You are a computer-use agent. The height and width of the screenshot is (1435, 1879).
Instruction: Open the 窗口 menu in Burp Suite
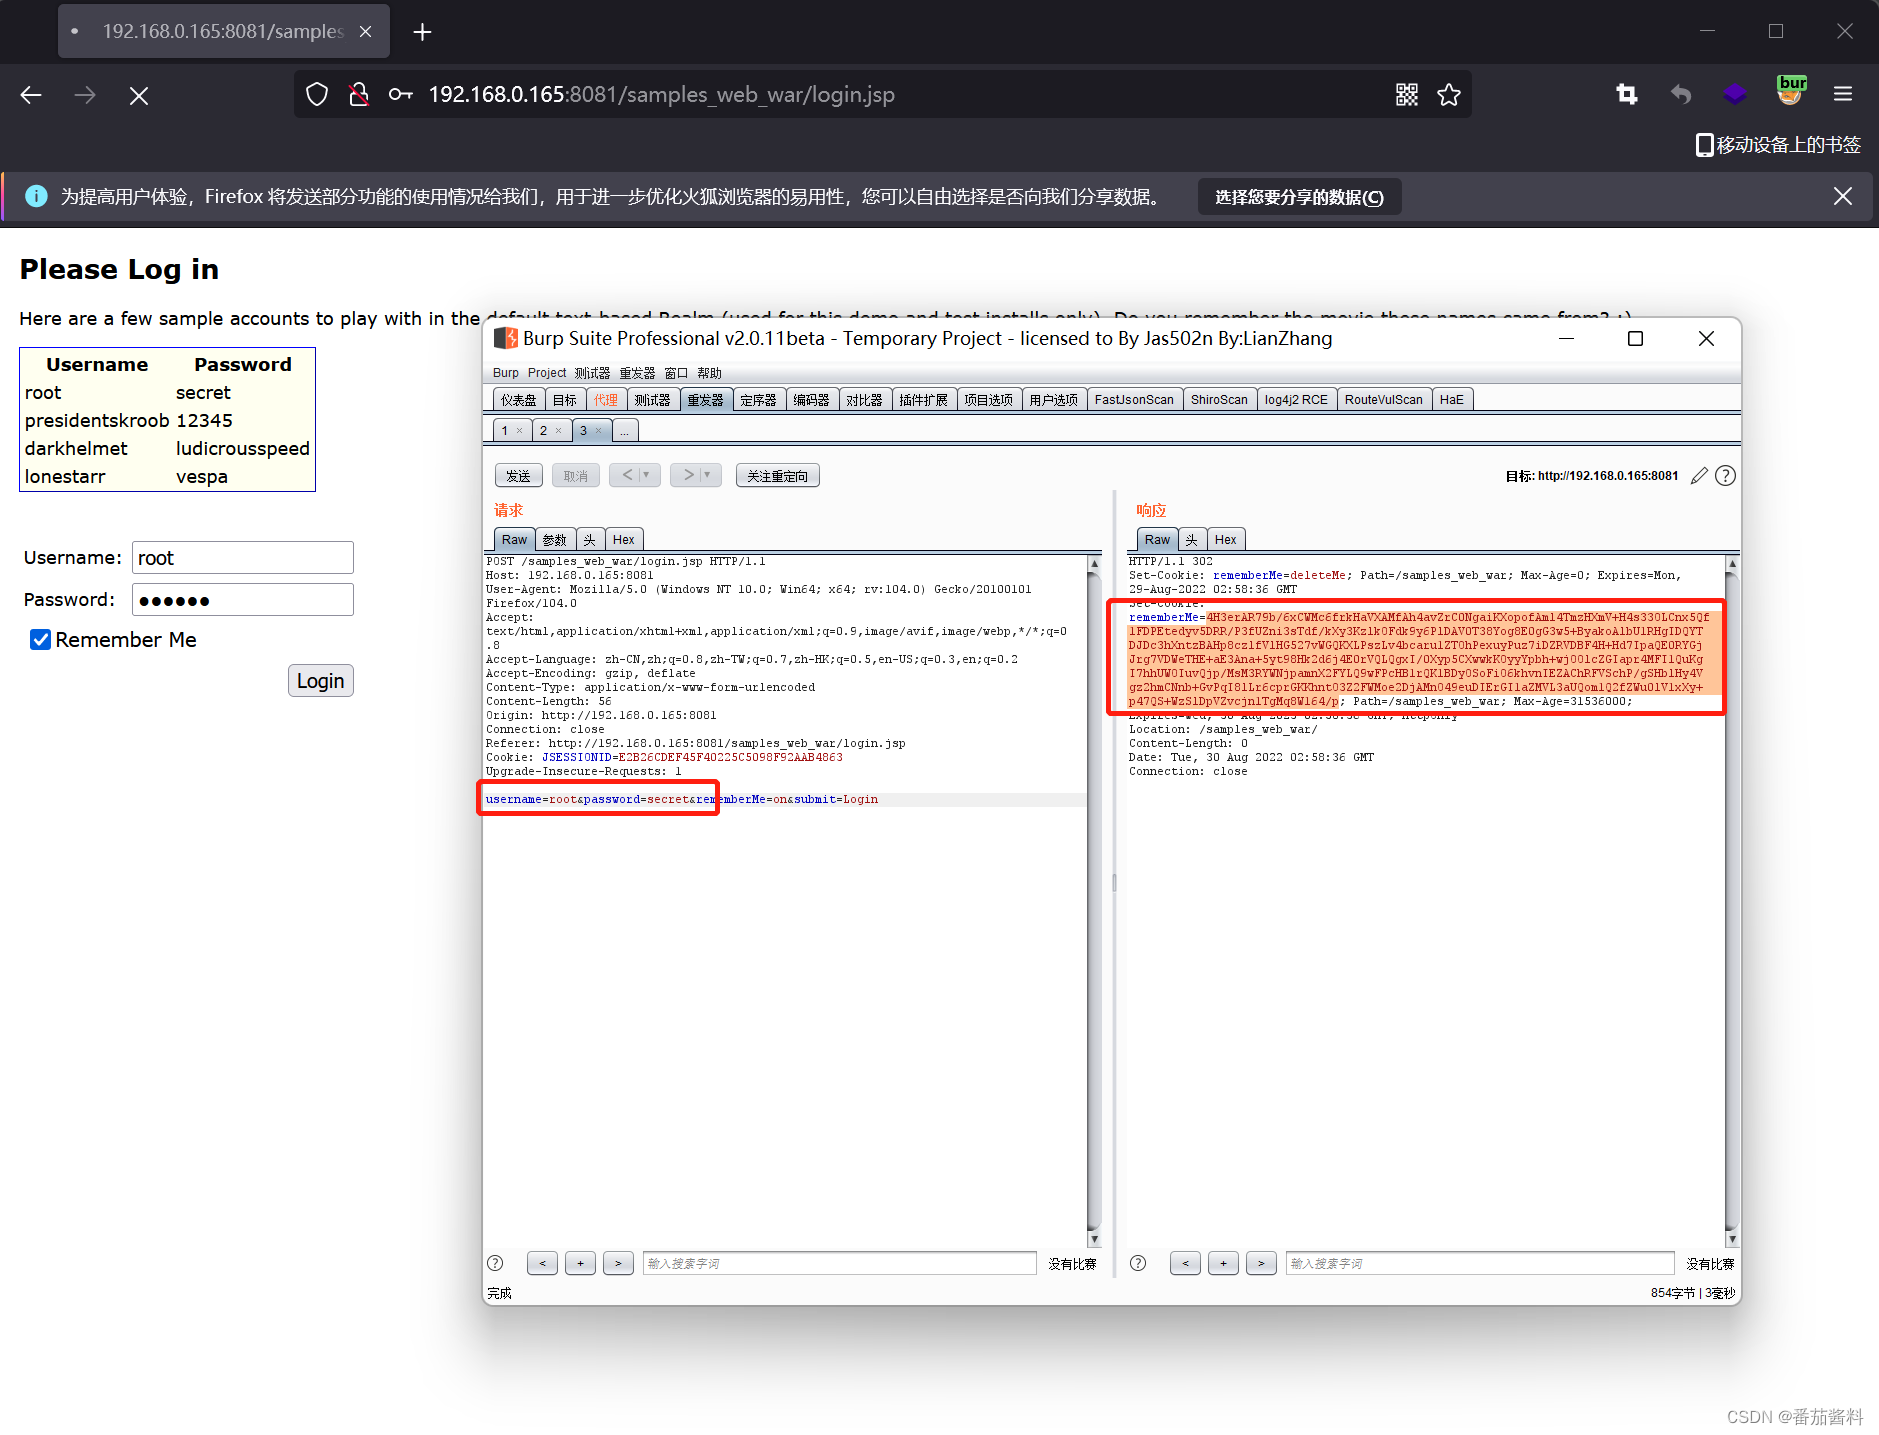(x=676, y=373)
